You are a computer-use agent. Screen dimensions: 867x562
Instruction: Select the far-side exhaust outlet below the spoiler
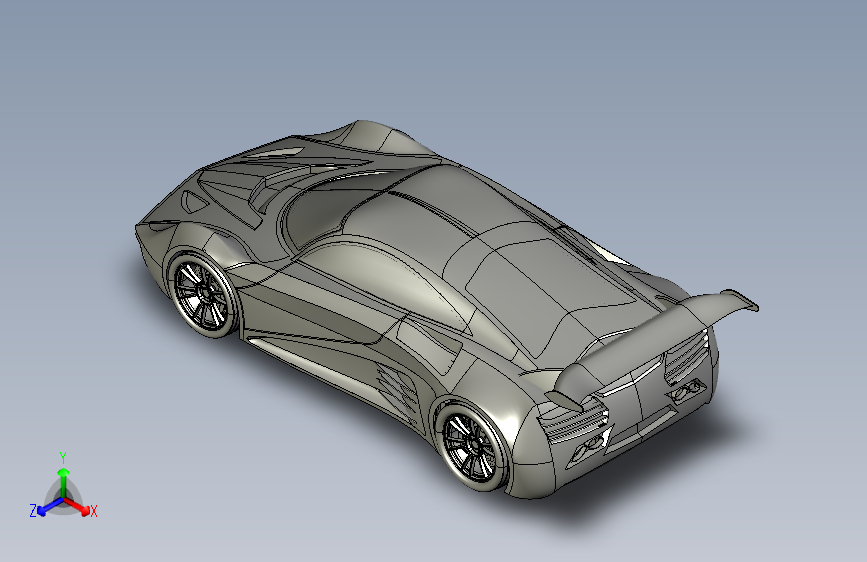pos(687,390)
